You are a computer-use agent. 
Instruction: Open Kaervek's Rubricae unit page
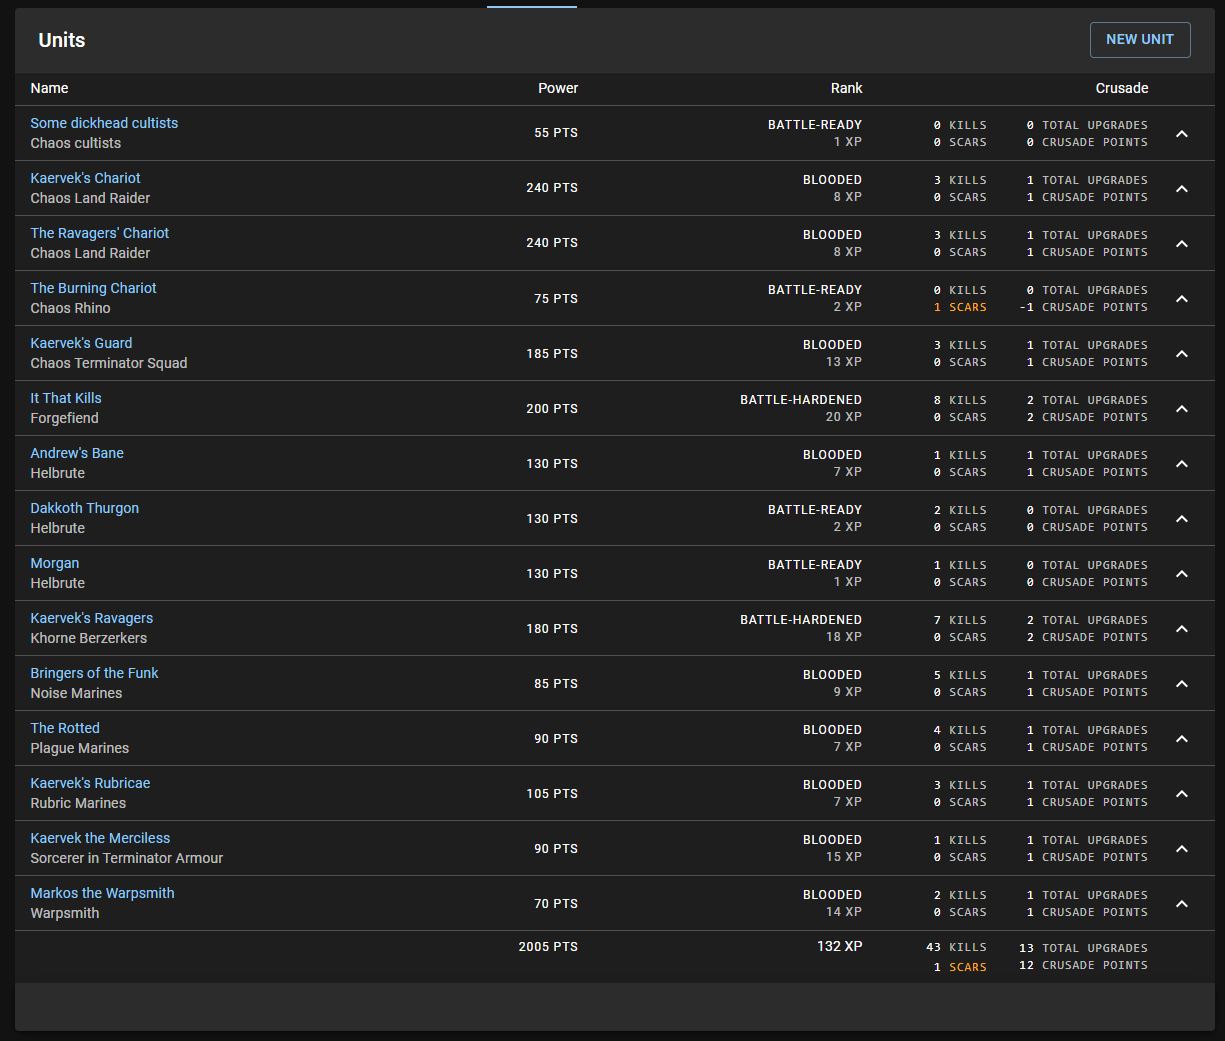point(90,783)
